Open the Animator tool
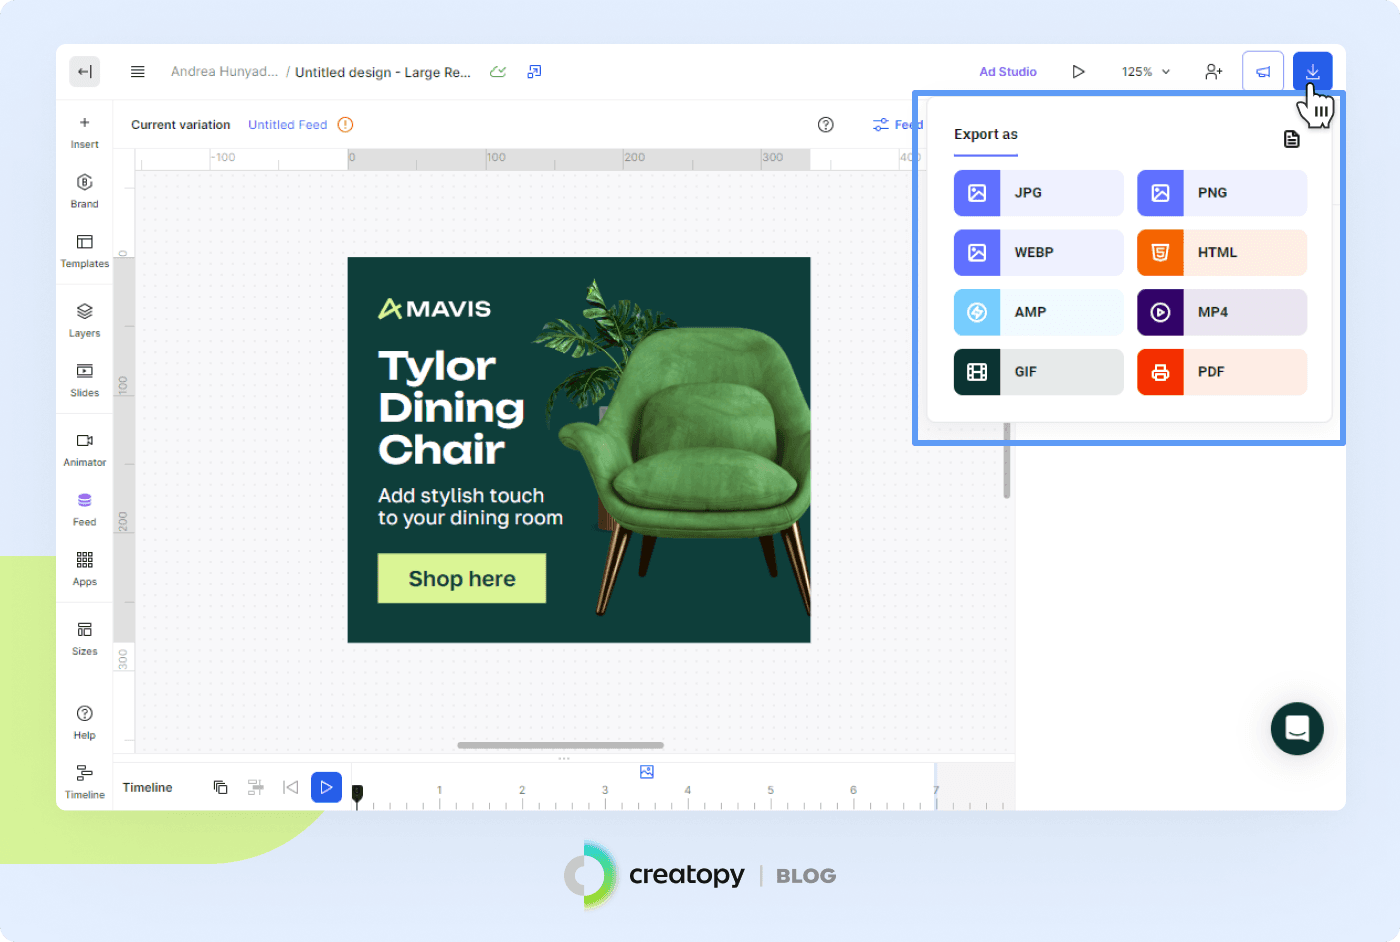Screen dimensions: 1400x942 (84, 448)
